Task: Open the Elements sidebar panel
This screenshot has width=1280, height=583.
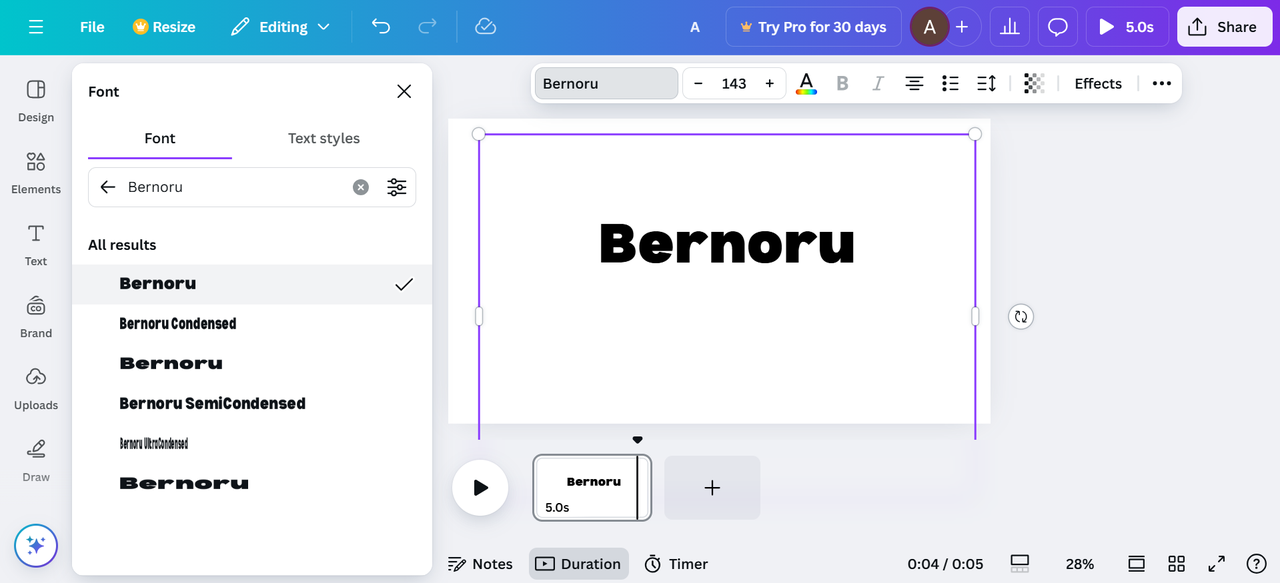Action: (36, 173)
